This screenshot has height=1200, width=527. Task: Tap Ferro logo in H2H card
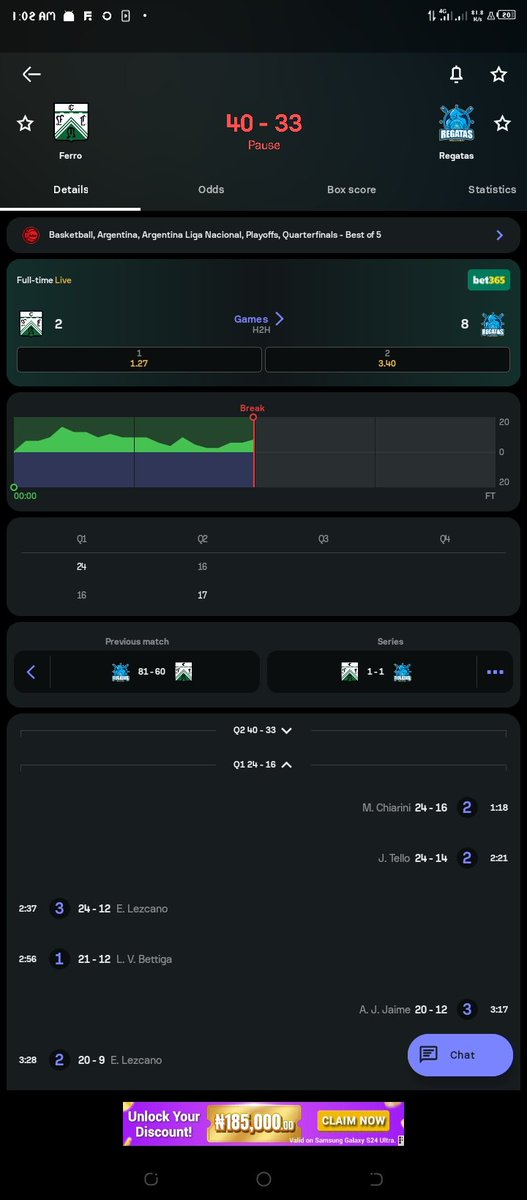point(30,324)
